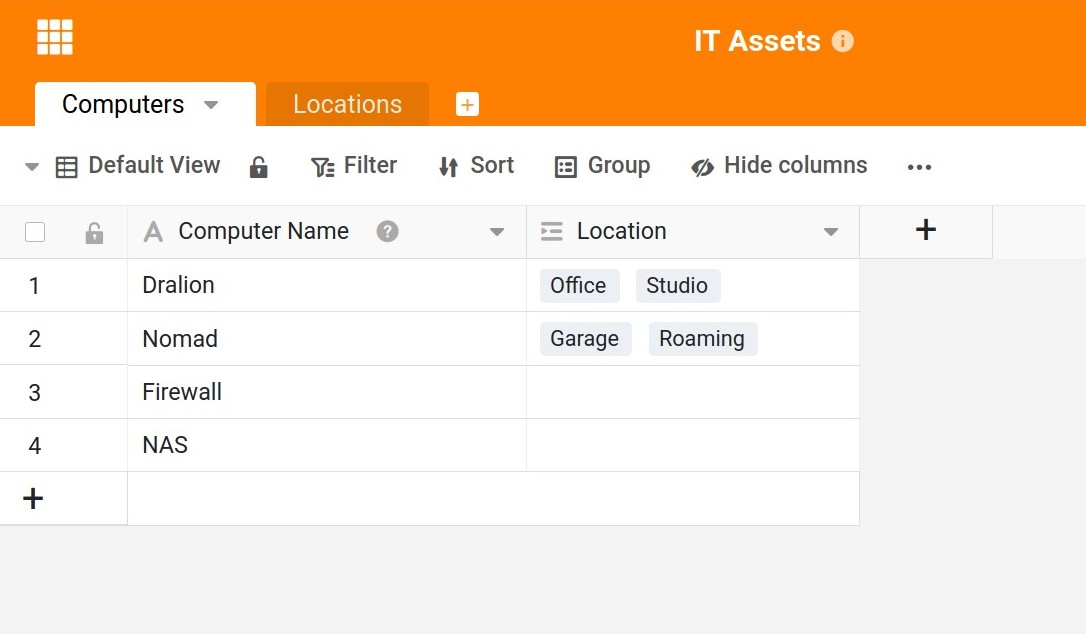
Task: Open Computer Name column dropdown
Action: point(496,232)
